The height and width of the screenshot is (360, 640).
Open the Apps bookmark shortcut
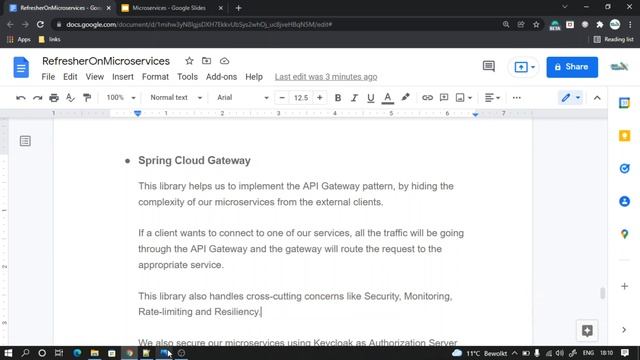tap(19, 39)
